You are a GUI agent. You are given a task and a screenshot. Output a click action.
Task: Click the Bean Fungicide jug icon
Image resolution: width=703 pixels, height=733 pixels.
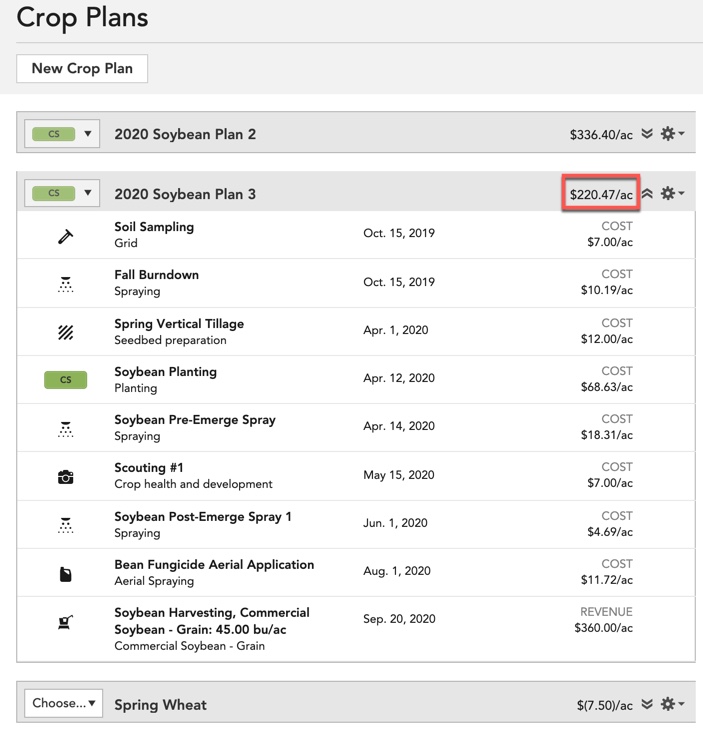tap(65, 574)
